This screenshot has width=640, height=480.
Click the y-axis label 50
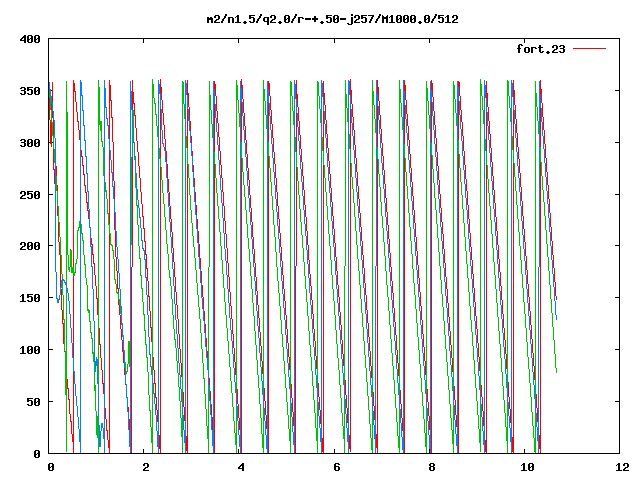[33, 402]
